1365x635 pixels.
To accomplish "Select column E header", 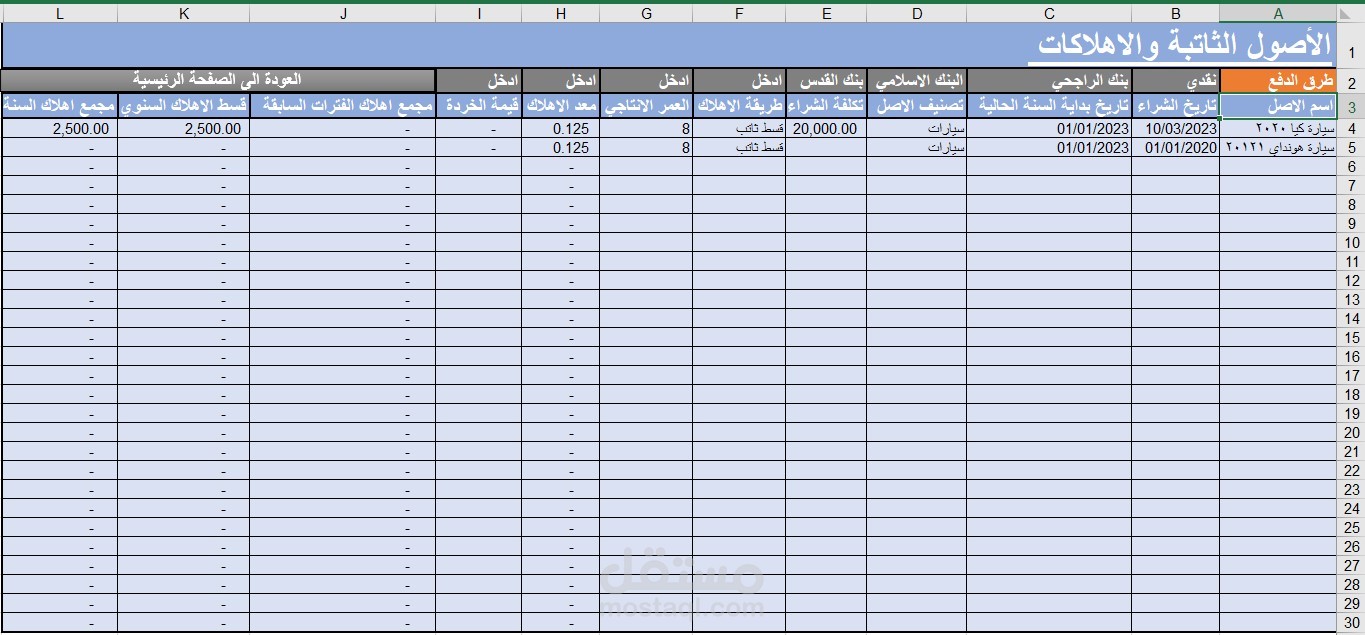I will tap(826, 13).
